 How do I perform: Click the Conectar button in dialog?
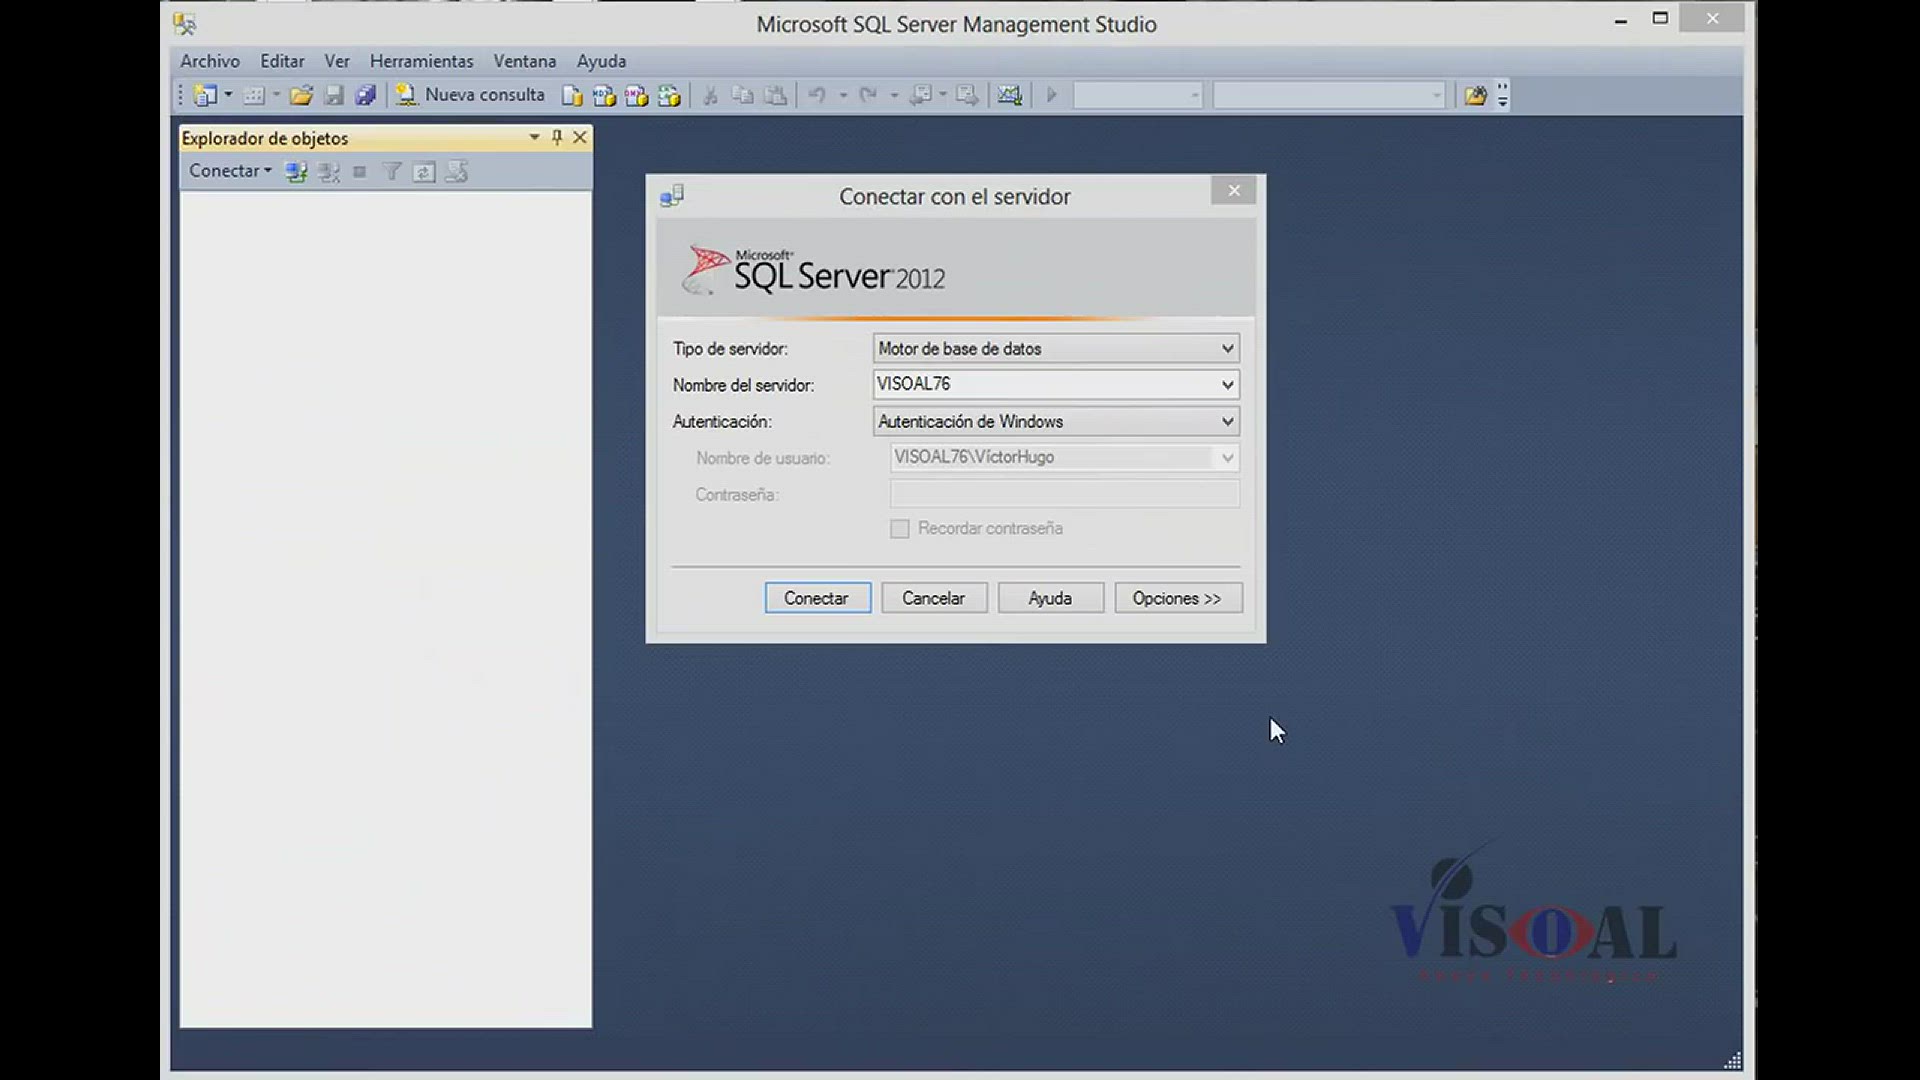tap(817, 598)
